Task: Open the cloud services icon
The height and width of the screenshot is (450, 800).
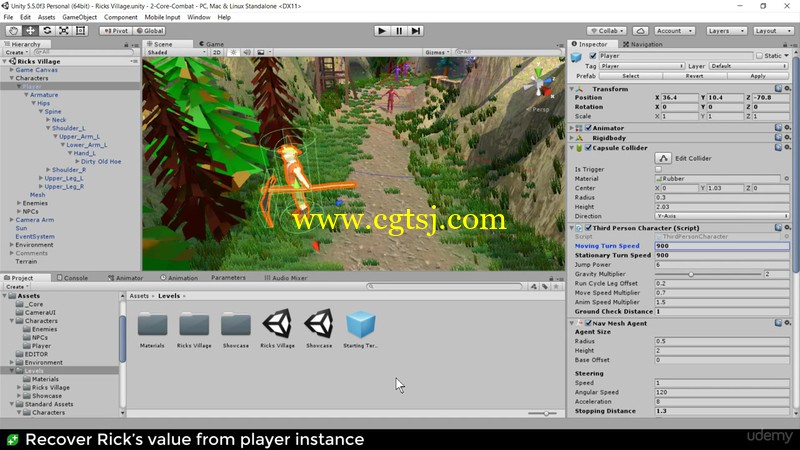Action: 640,31
